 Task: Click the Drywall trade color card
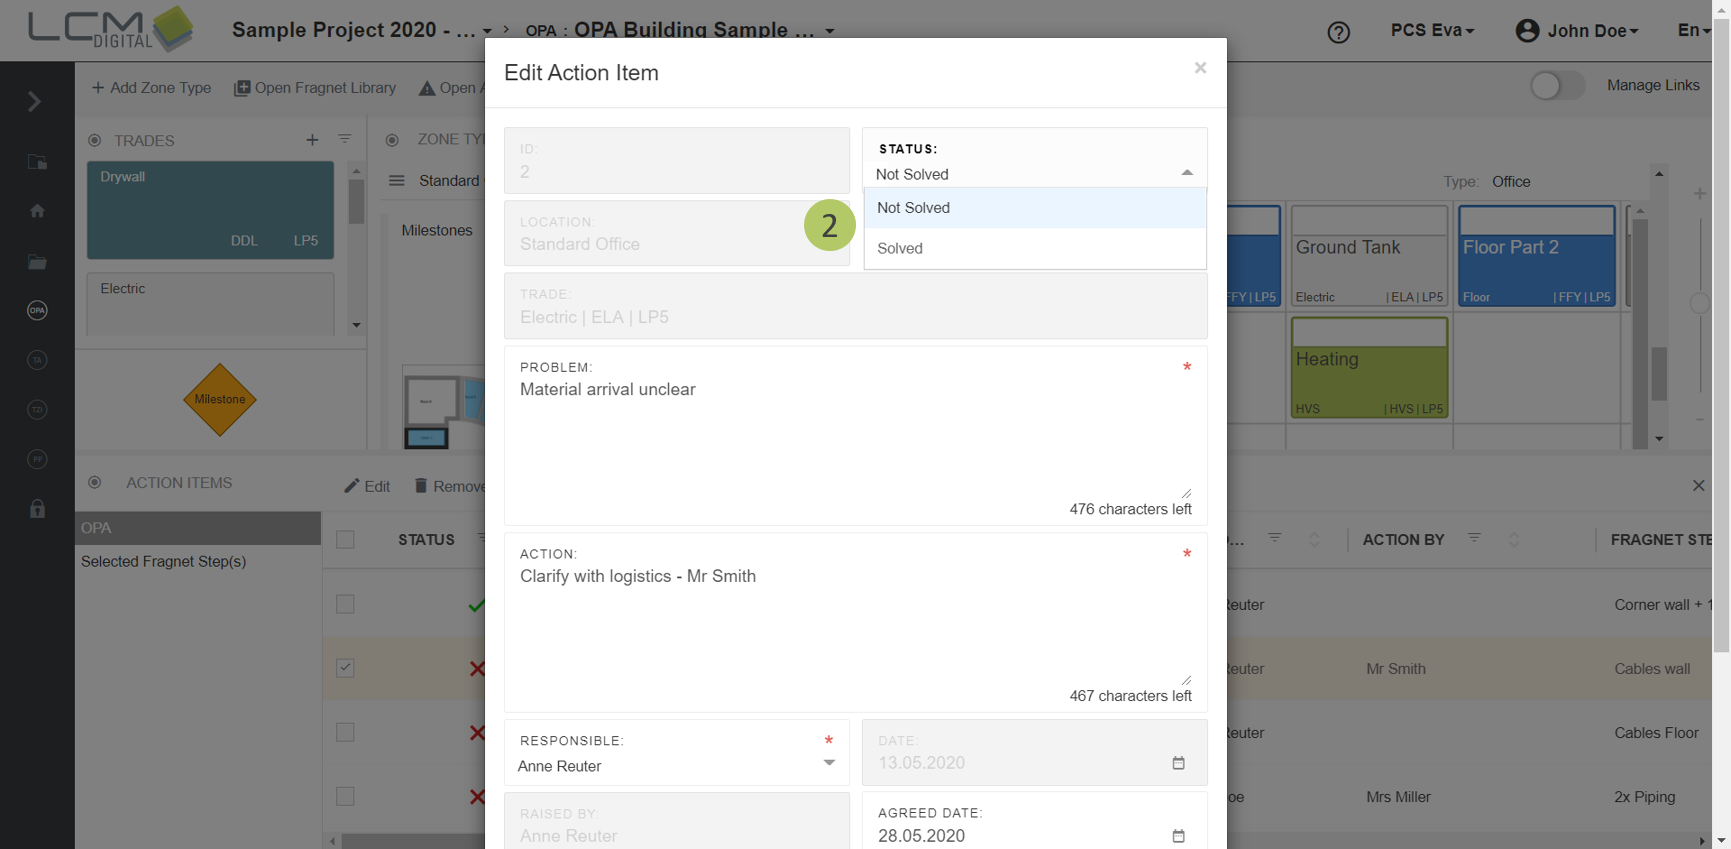coord(210,210)
